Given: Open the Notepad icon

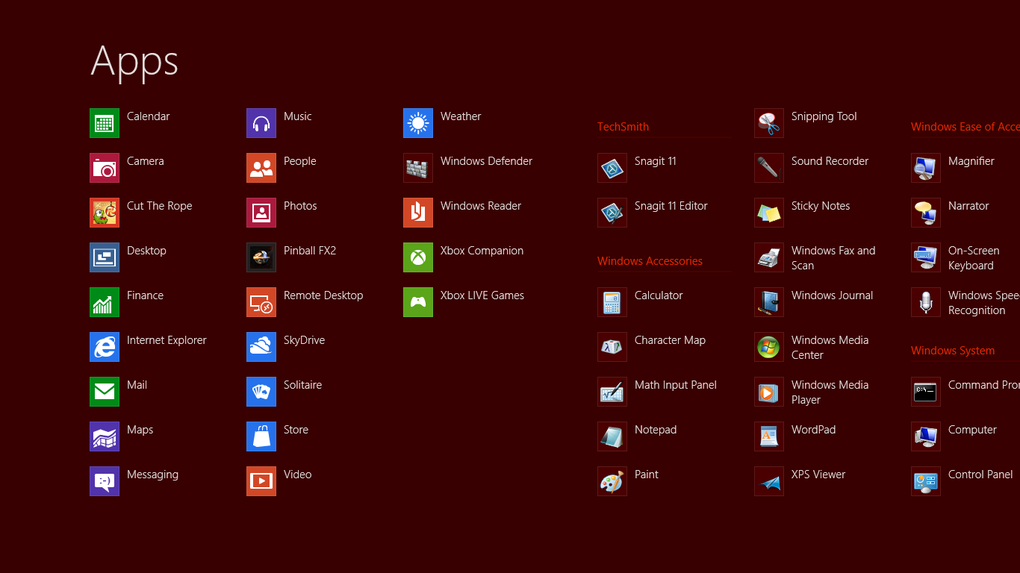Looking at the screenshot, I should pos(612,436).
